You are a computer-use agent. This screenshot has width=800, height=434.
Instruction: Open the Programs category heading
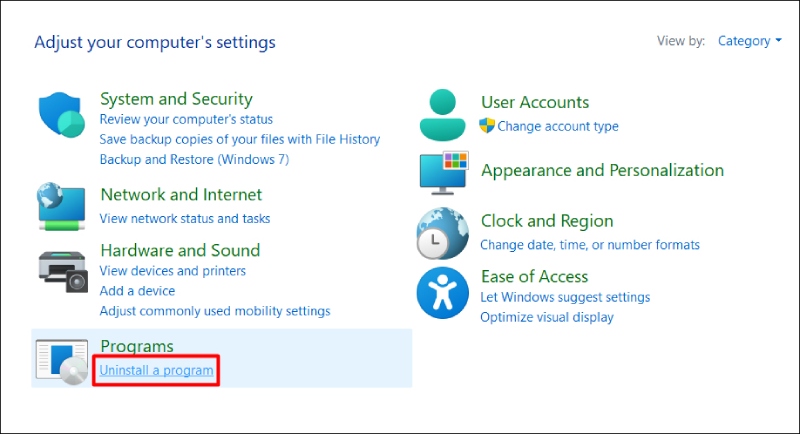(137, 346)
